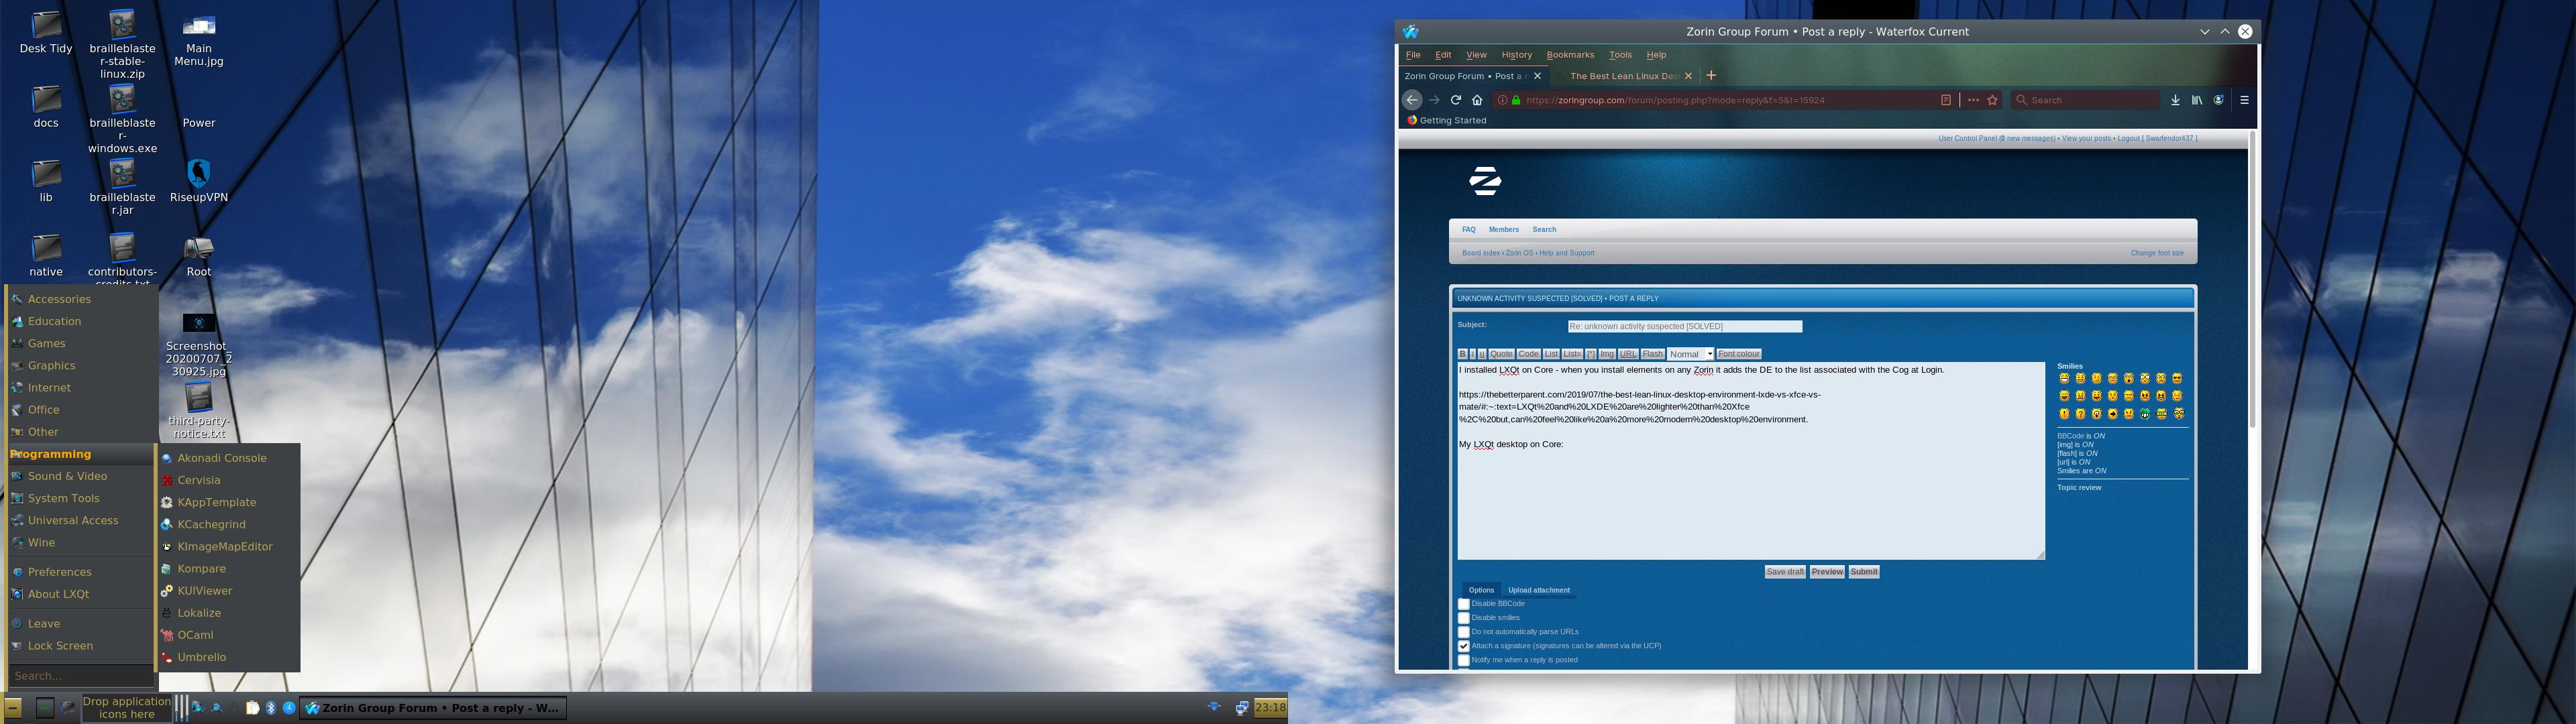Viewport: 2576px width, 724px height.
Task: Toggle reader view icon in address bar
Action: pyautogui.click(x=1946, y=100)
